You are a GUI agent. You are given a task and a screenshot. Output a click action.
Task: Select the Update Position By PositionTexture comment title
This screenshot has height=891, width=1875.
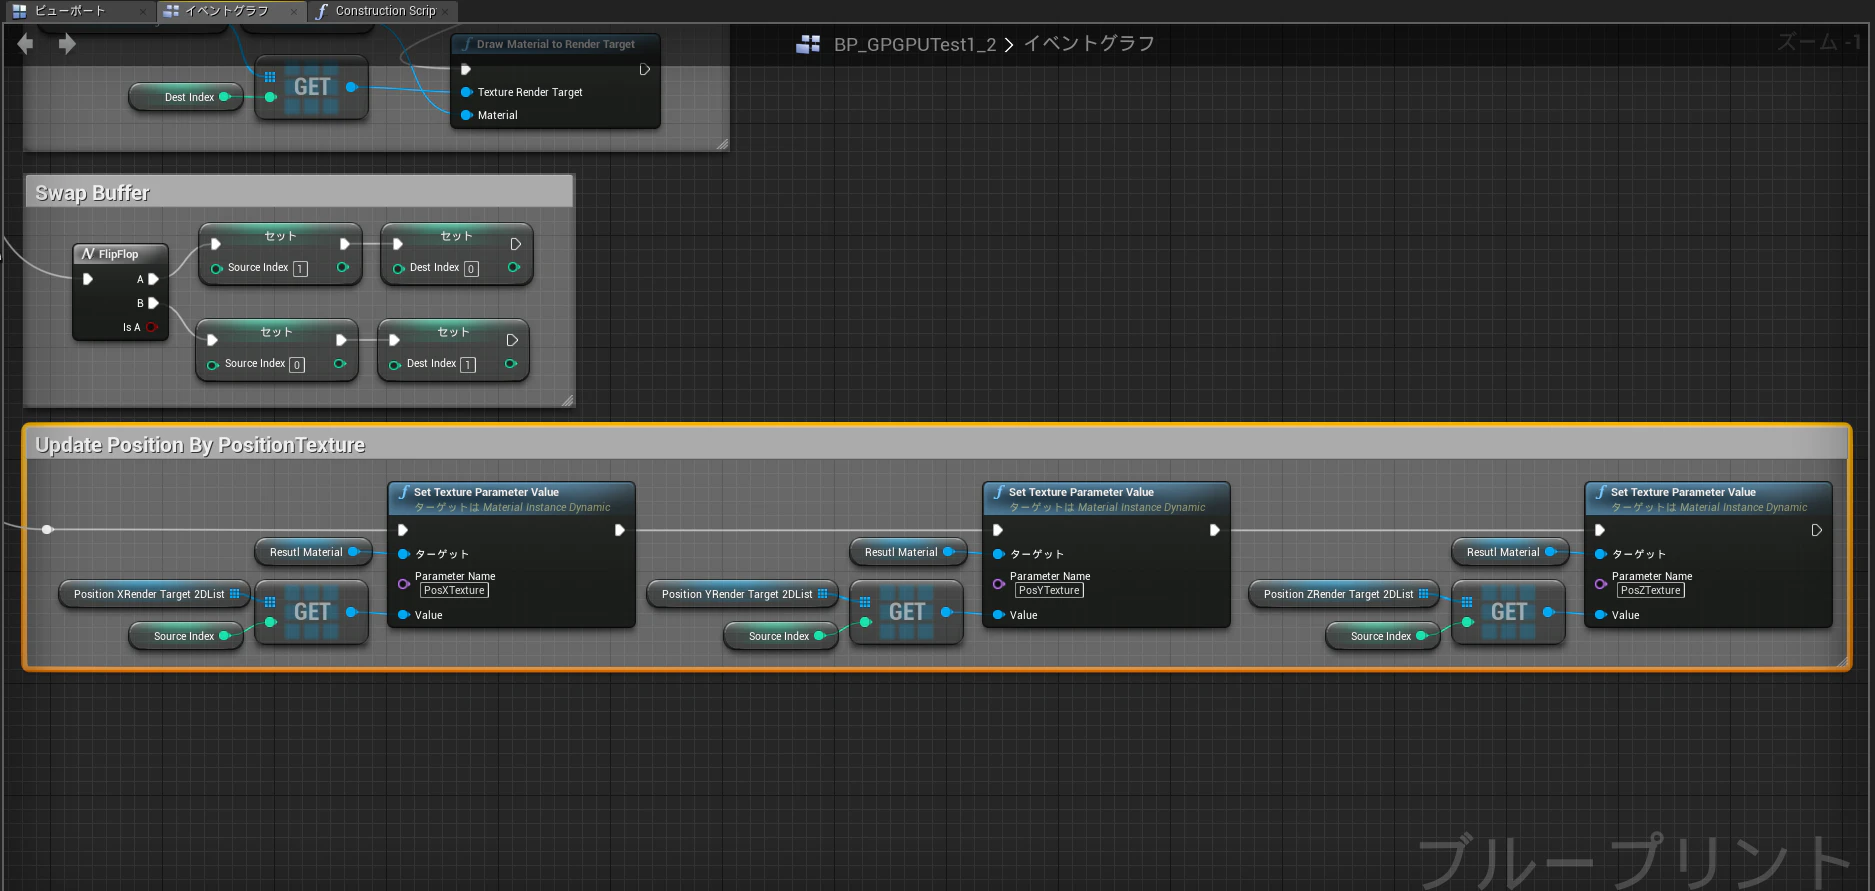pos(200,445)
